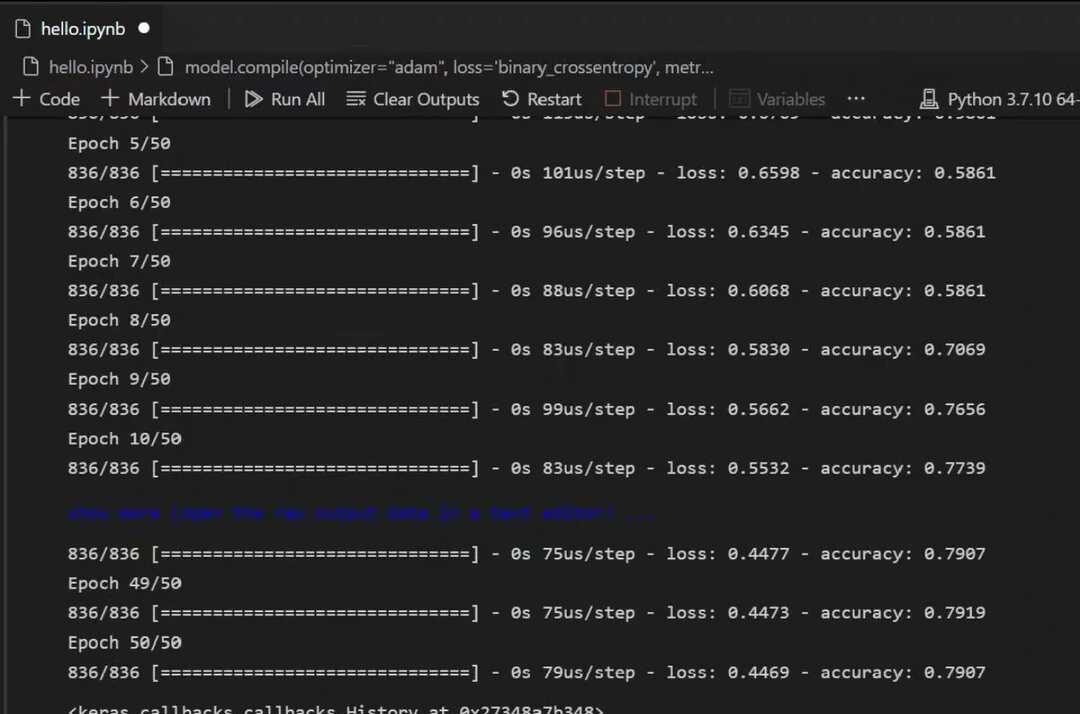The height and width of the screenshot is (714, 1080).
Task: Click the Variables table icon
Action: click(x=739, y=99)
